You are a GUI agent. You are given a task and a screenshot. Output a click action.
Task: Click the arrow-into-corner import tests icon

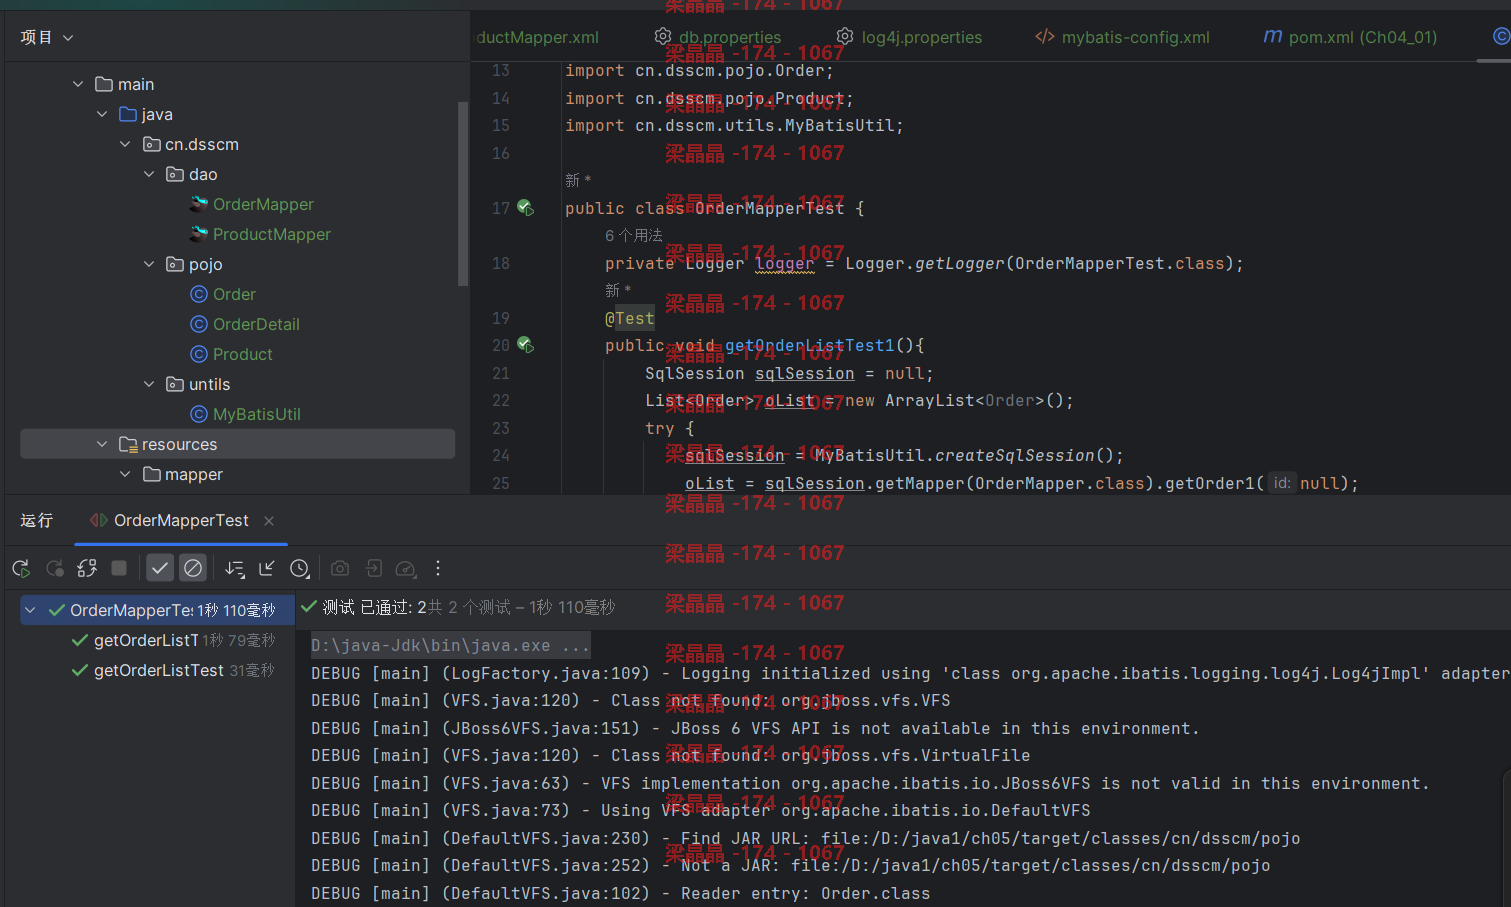tap(267, 568)
